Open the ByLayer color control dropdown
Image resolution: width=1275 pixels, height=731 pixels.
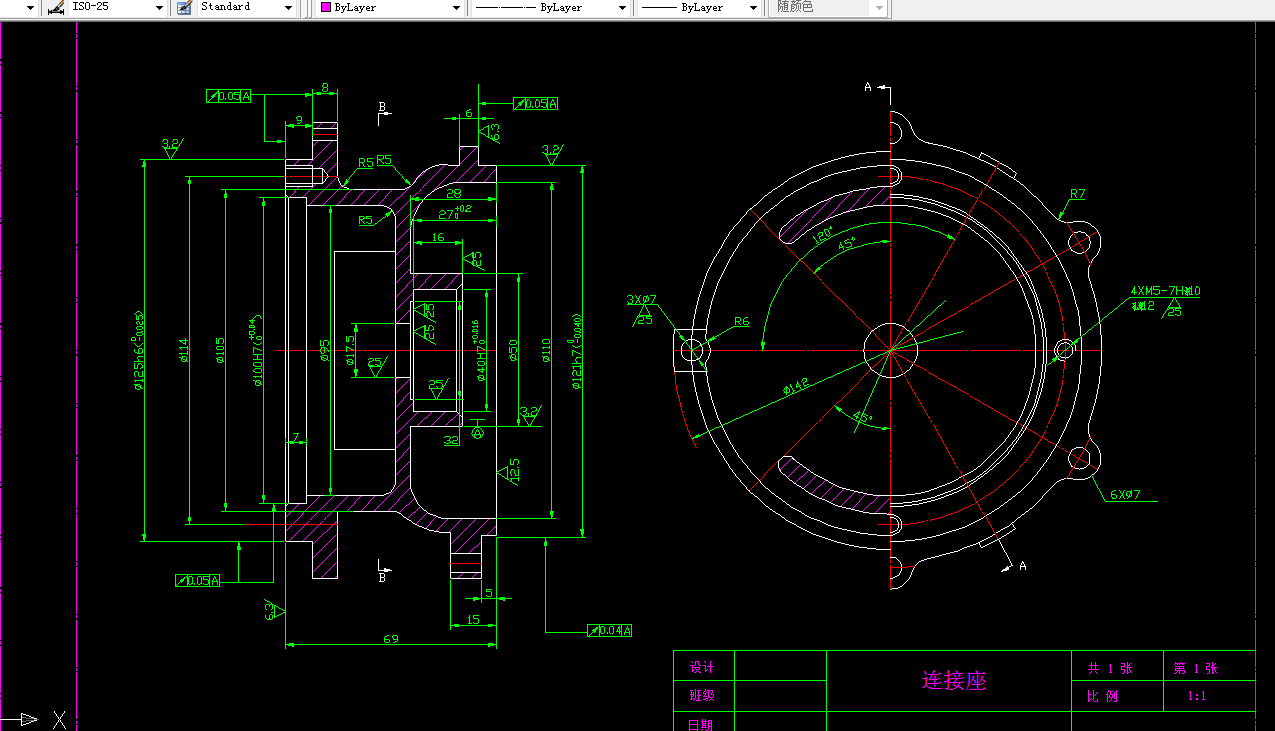456,7
